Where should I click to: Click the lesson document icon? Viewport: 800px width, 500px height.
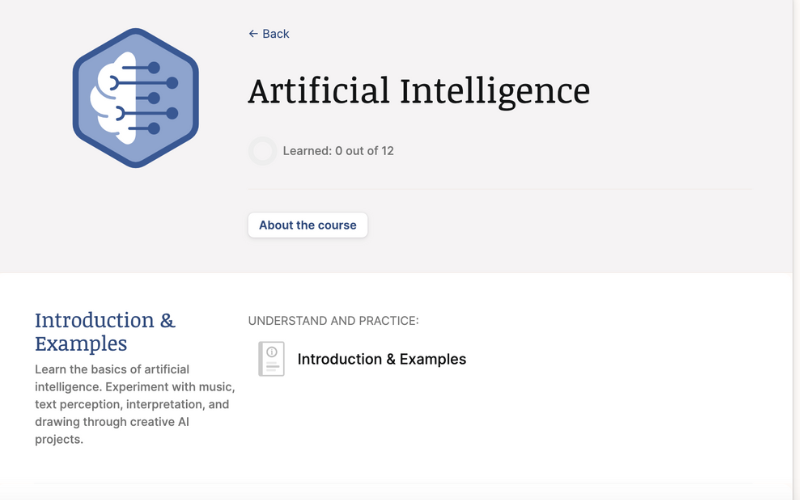pos(271,359)
